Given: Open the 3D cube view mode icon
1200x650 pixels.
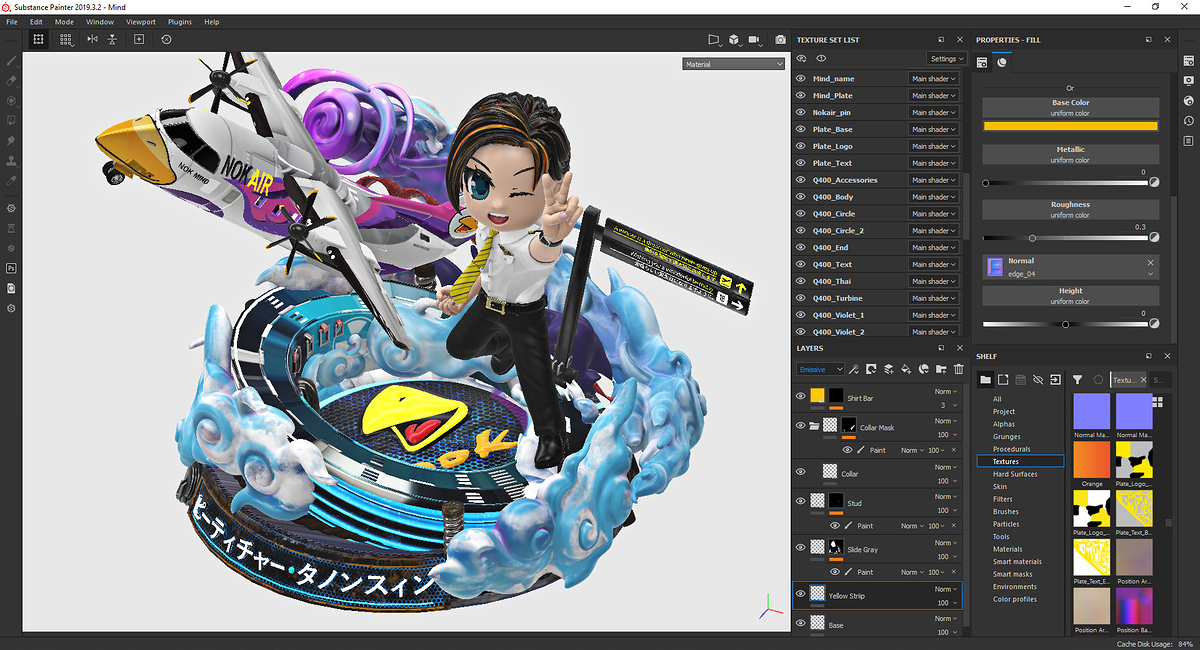Looking at the screenshot, I should [x=734, y=39].
